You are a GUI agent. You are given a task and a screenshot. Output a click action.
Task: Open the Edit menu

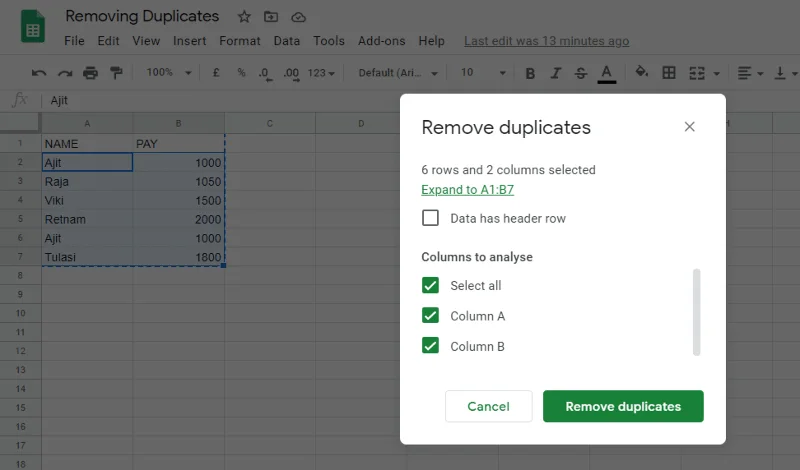[108, 41]
